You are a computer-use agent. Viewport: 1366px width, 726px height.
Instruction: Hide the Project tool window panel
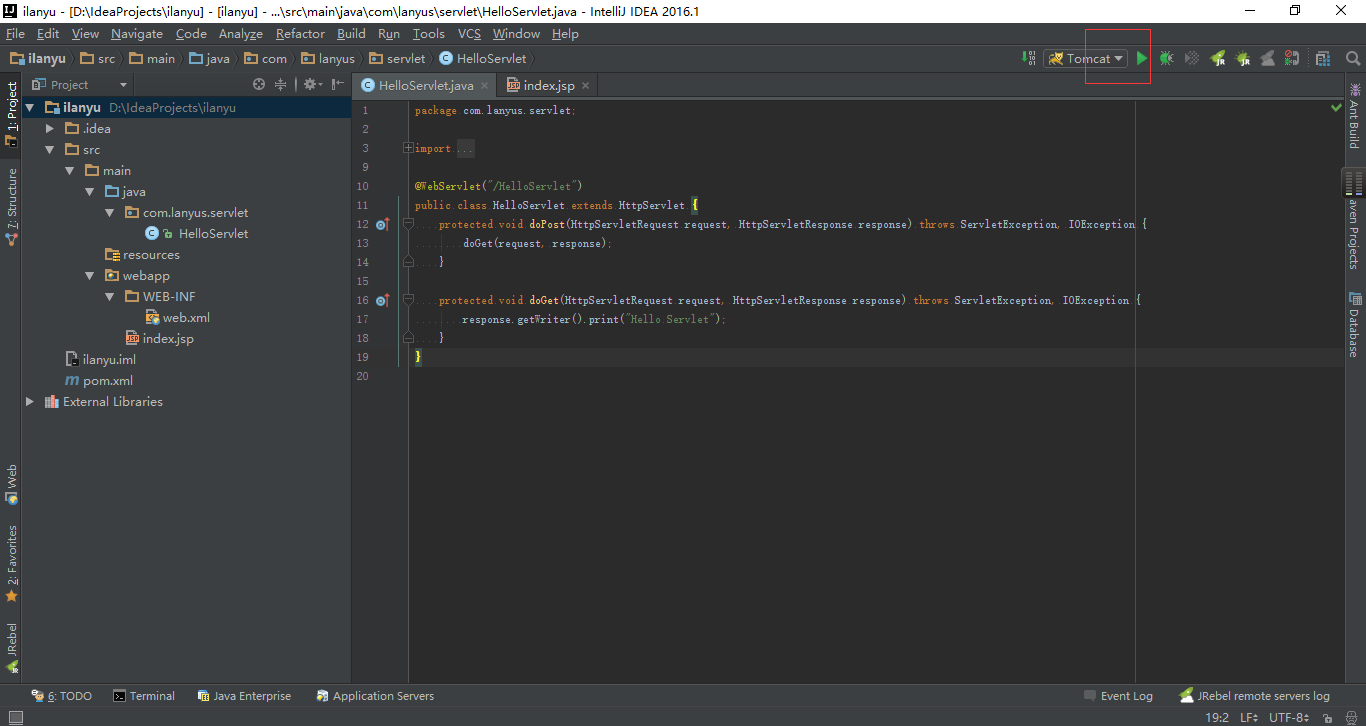[x=337, y=85]
